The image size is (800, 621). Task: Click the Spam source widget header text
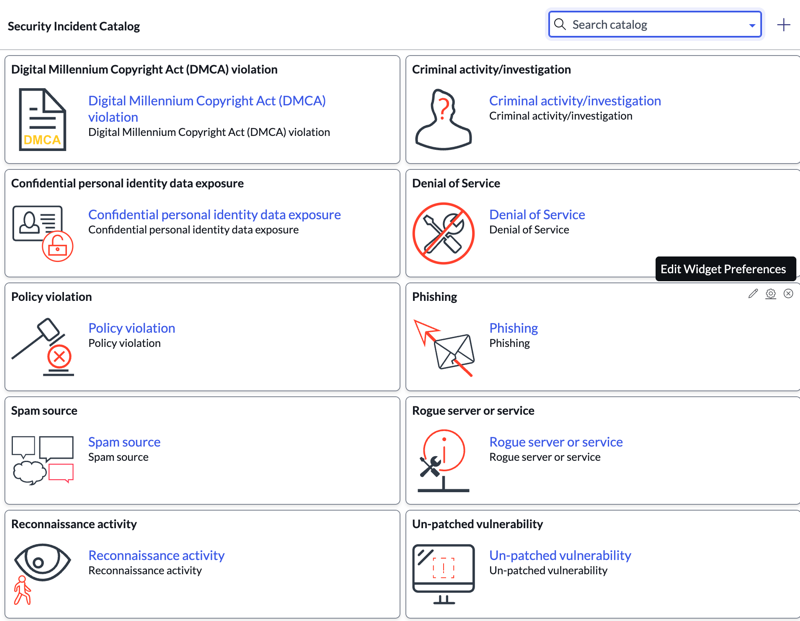click(x=44, y=410)
